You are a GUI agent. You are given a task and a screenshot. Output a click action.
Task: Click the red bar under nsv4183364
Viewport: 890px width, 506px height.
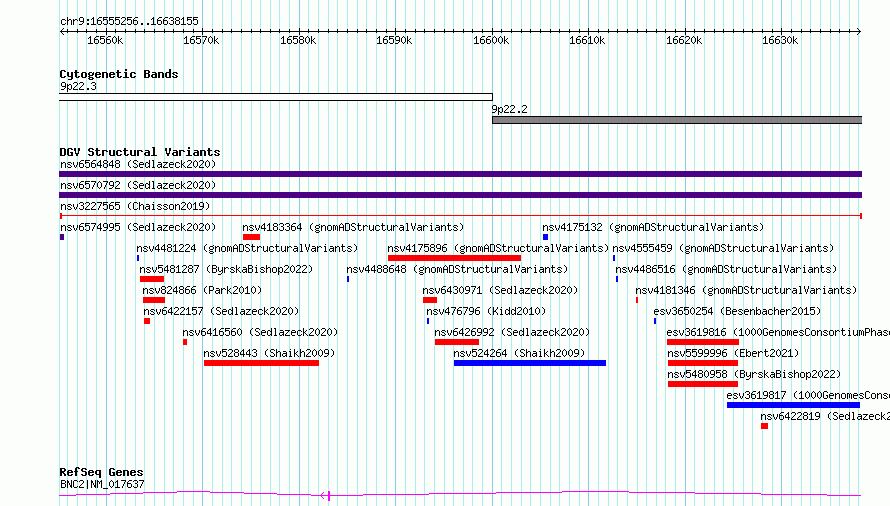click(251, 237)
